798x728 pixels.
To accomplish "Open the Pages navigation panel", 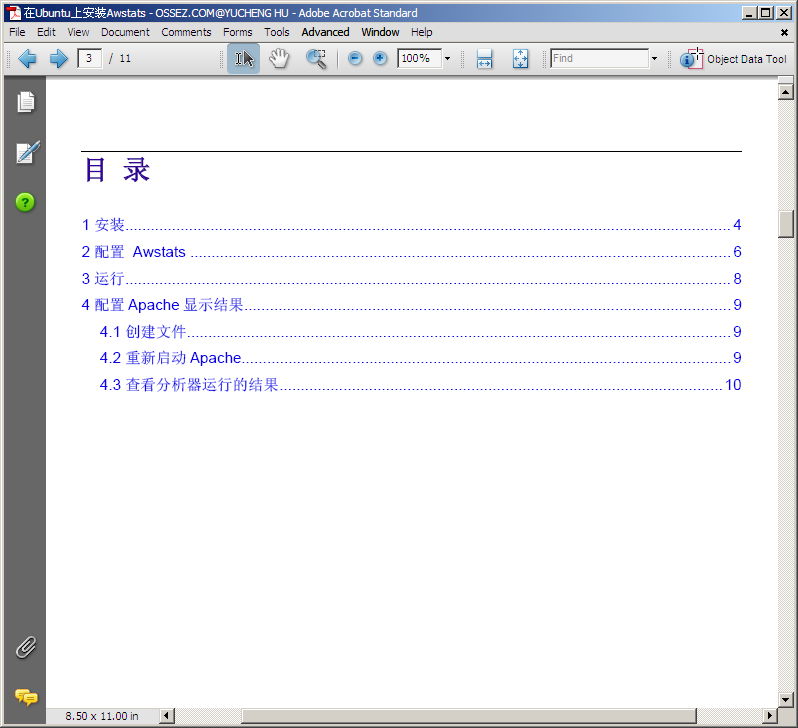I will (25, 102).
